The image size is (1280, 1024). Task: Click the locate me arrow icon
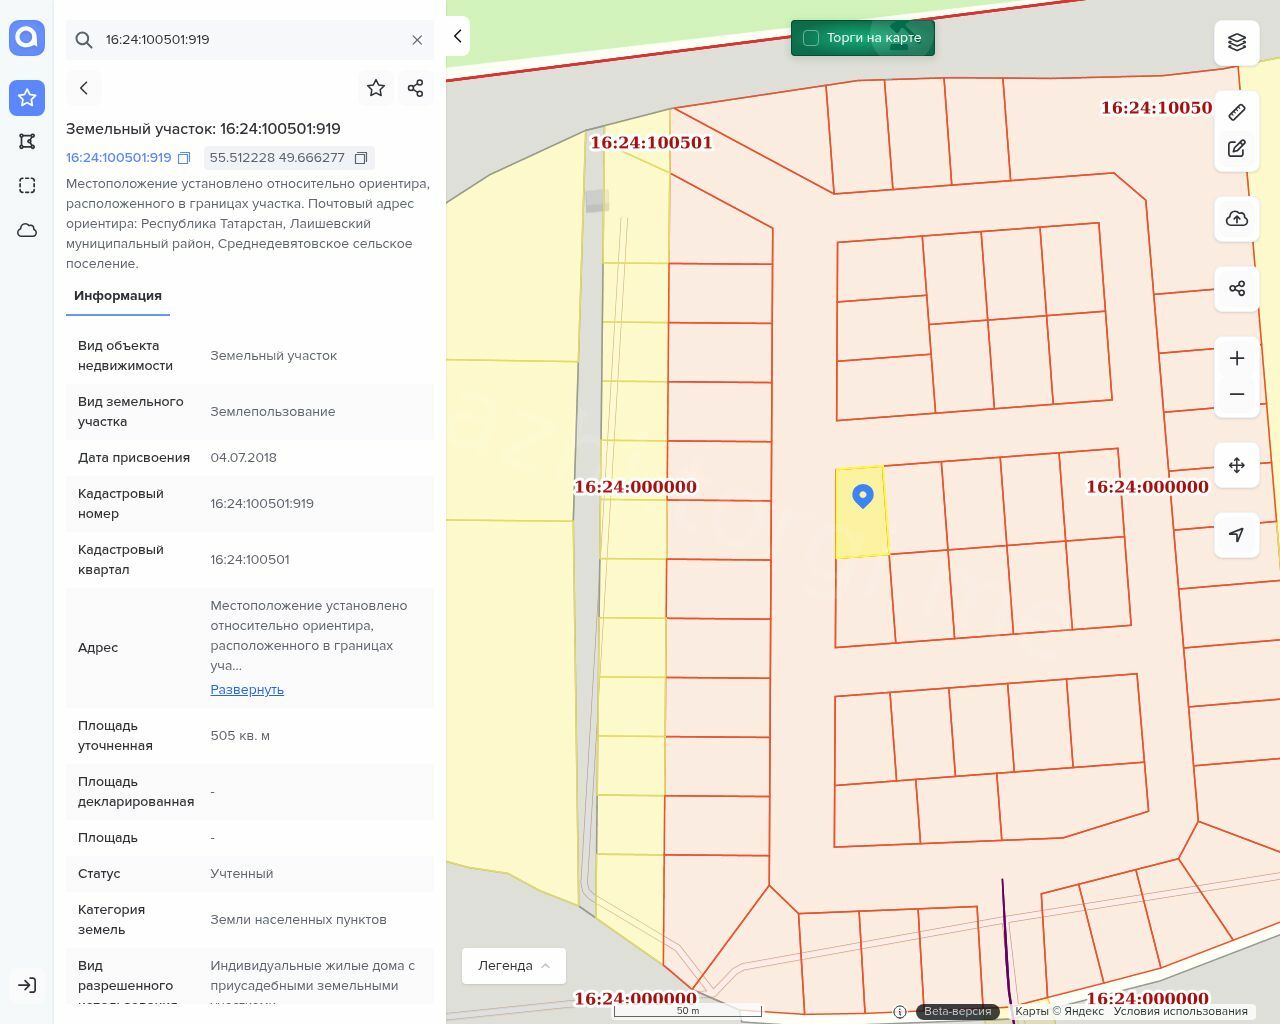pos(1237,535)
